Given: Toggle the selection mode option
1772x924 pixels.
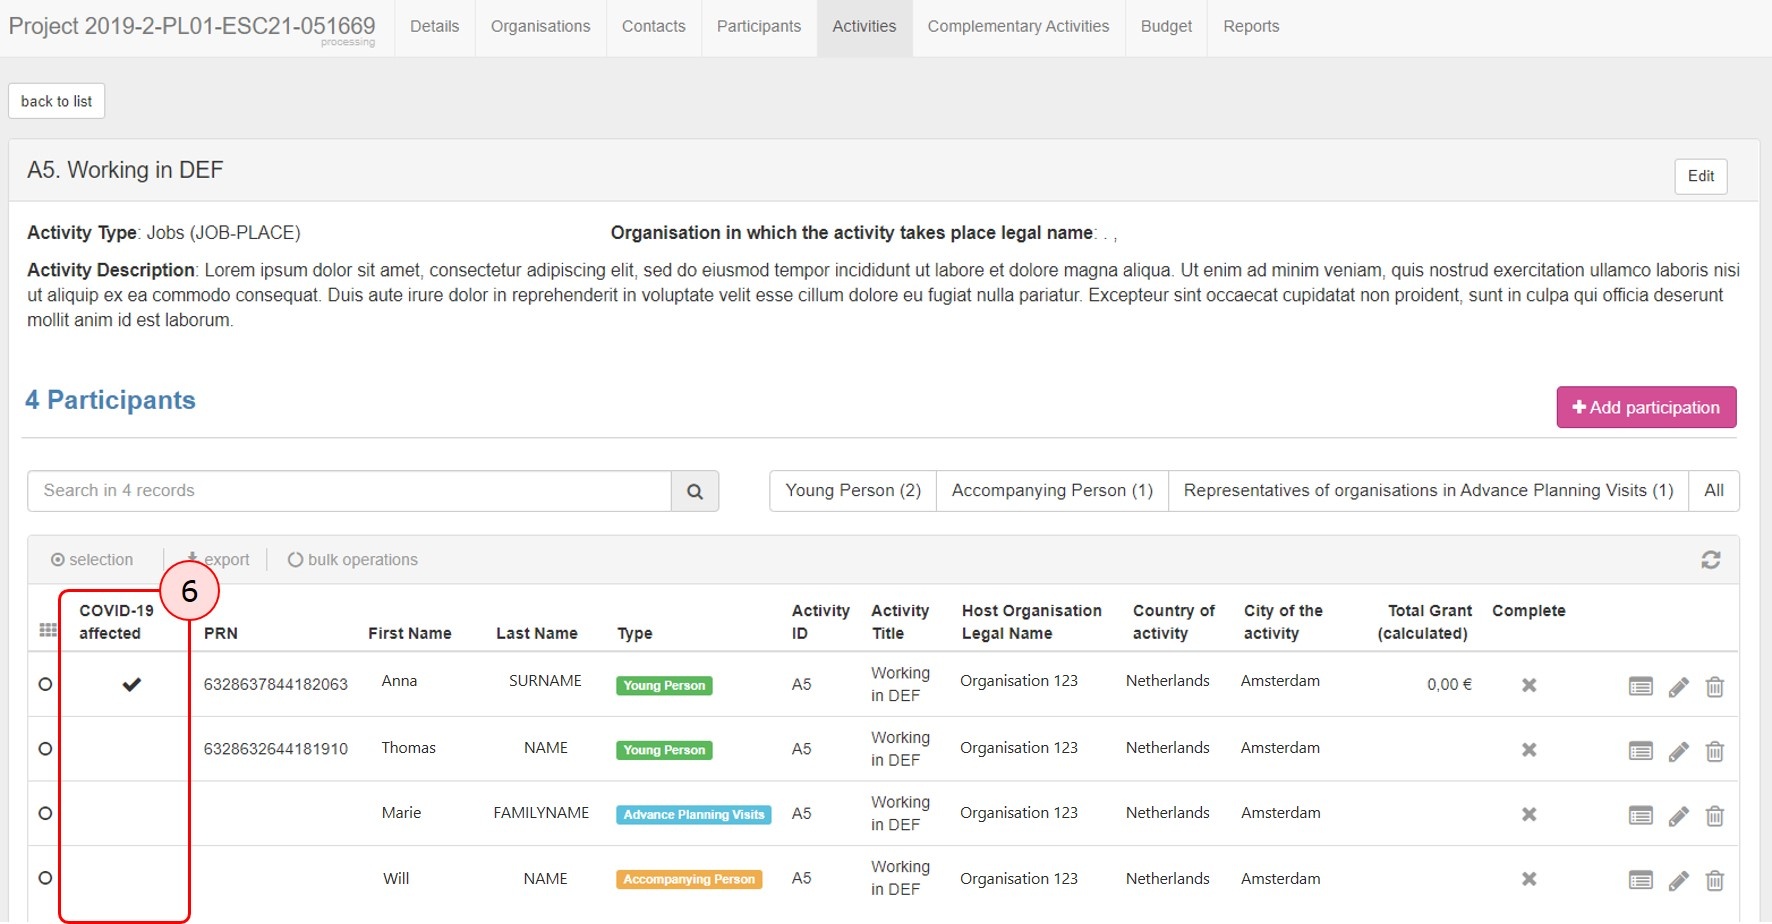Looking at the screenshot, I should (92, 560).
